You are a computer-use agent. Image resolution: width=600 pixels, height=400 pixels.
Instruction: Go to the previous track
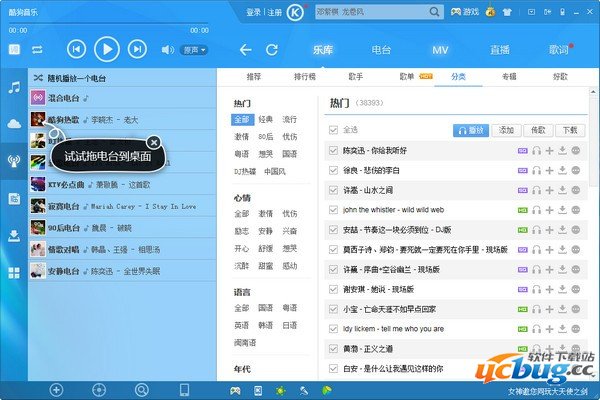point(76,49)
